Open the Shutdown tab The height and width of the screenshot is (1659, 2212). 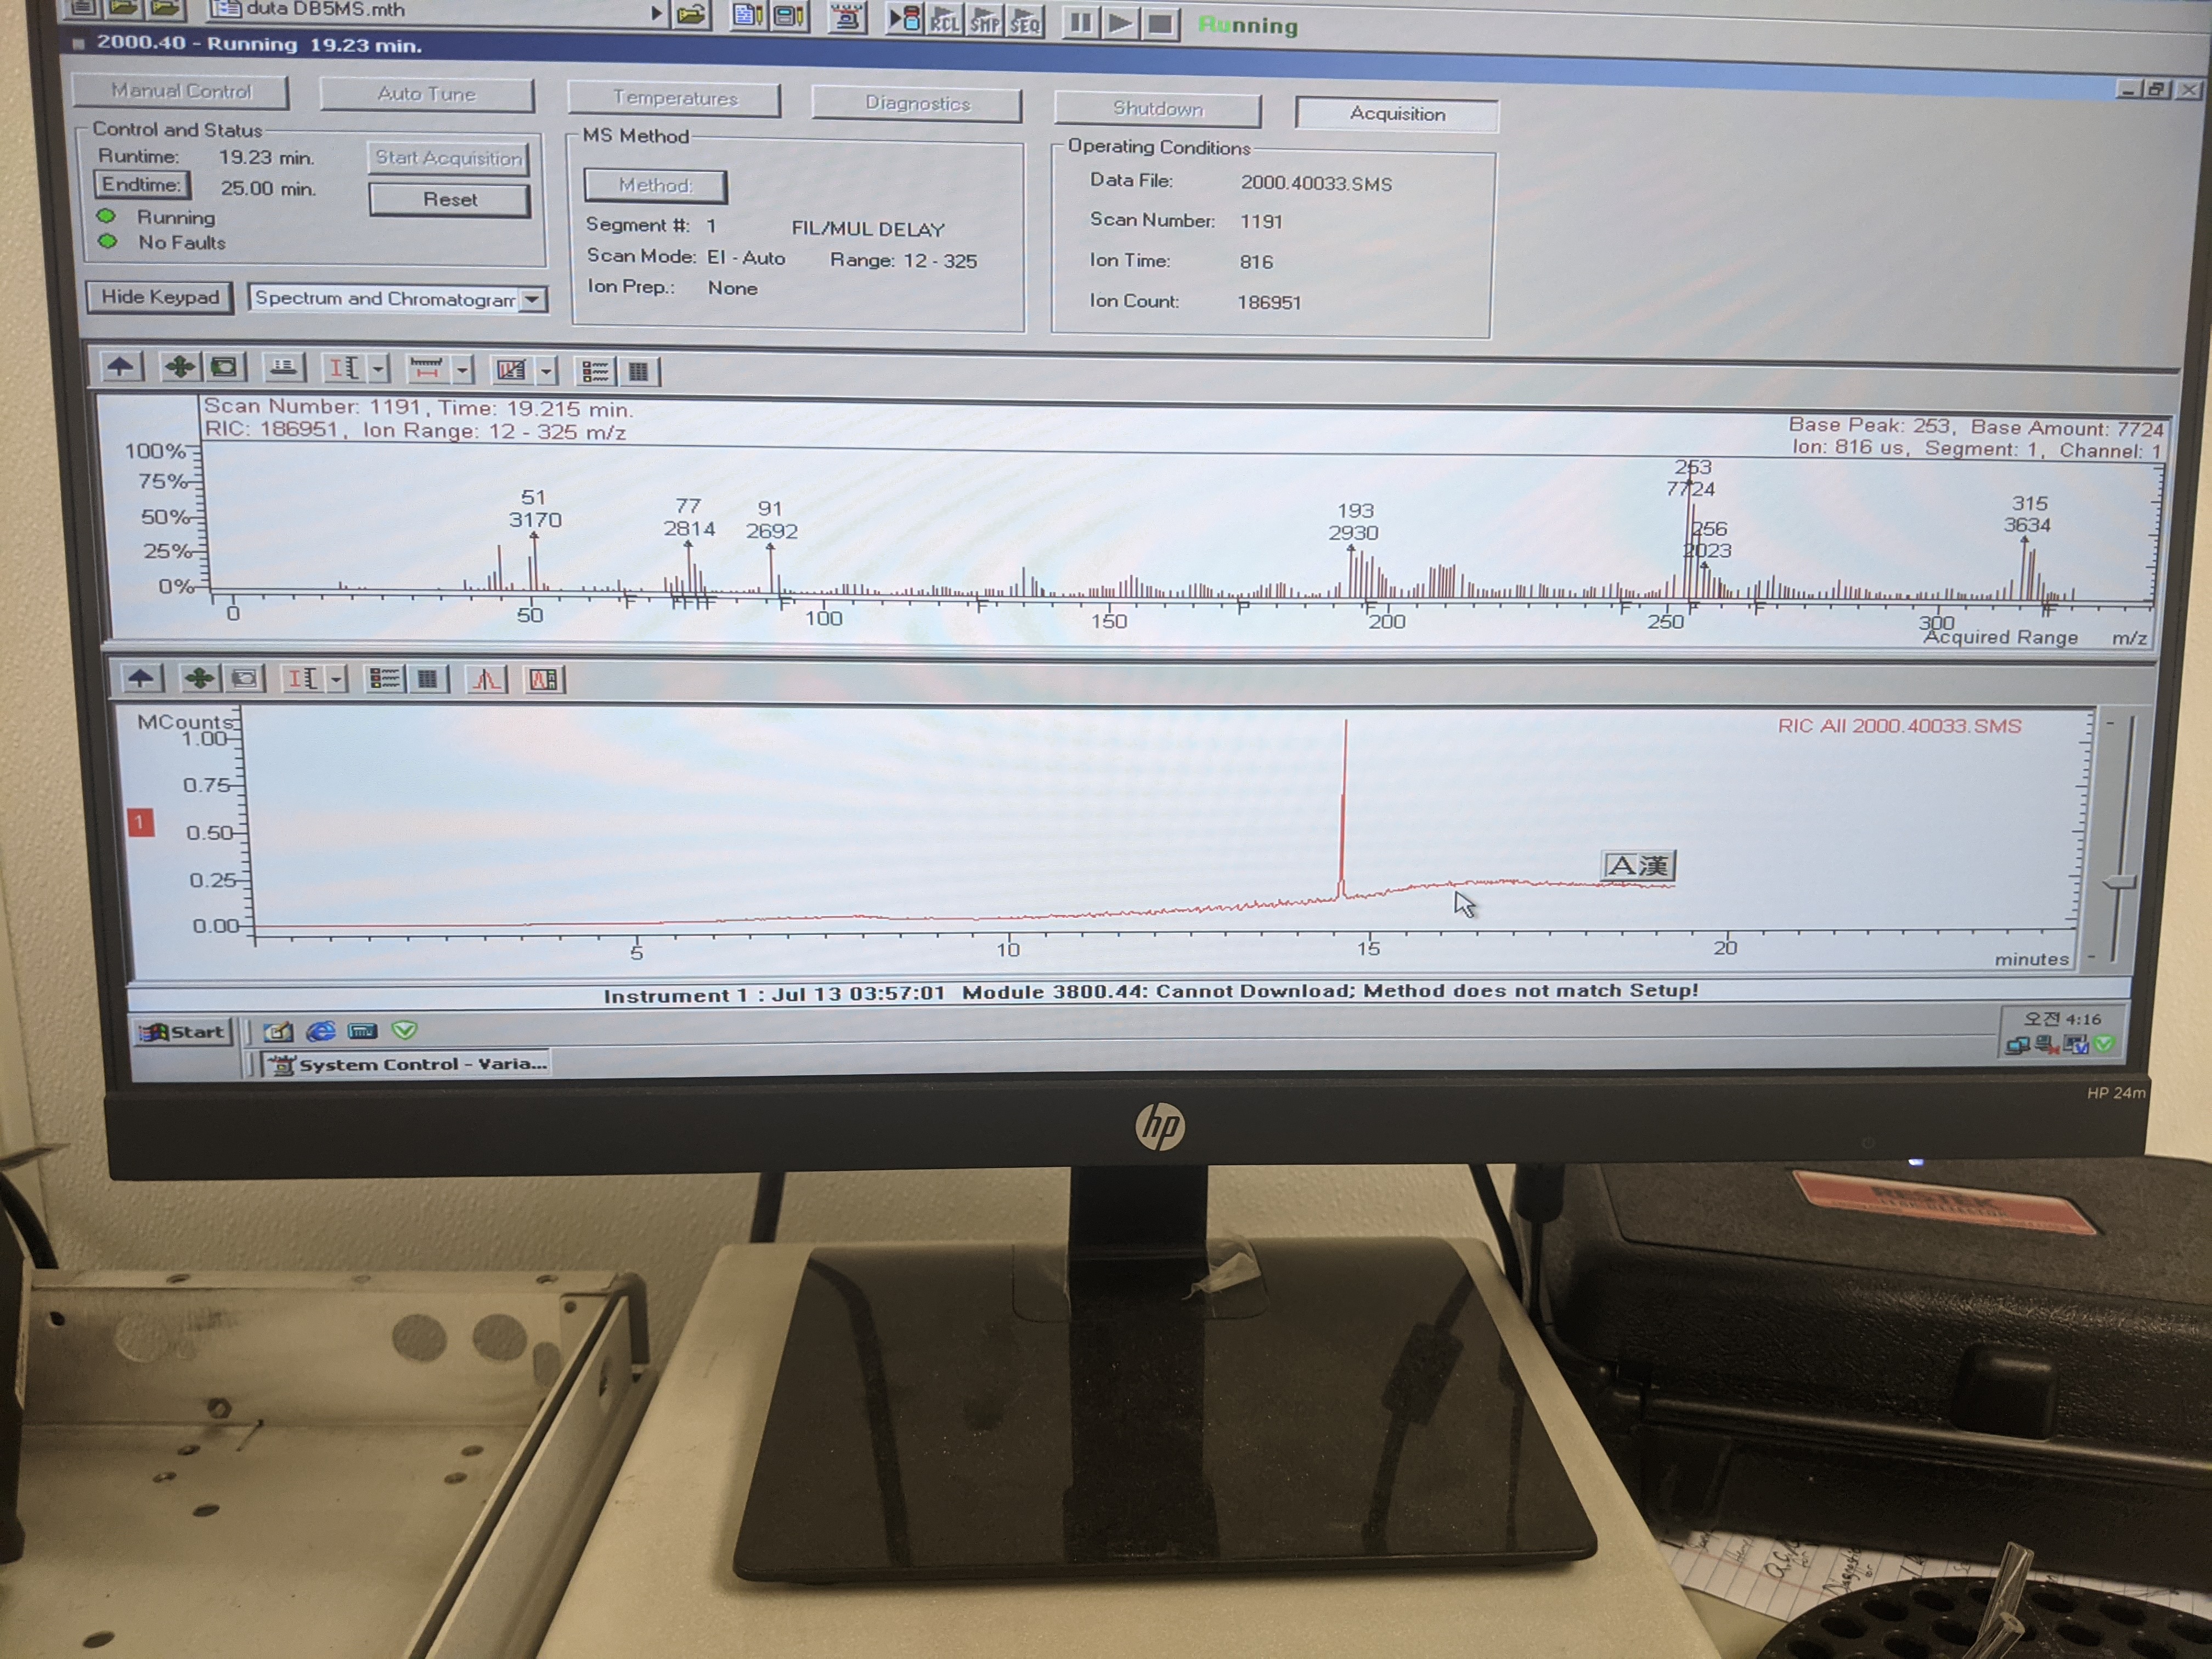tap(1158, 108)
